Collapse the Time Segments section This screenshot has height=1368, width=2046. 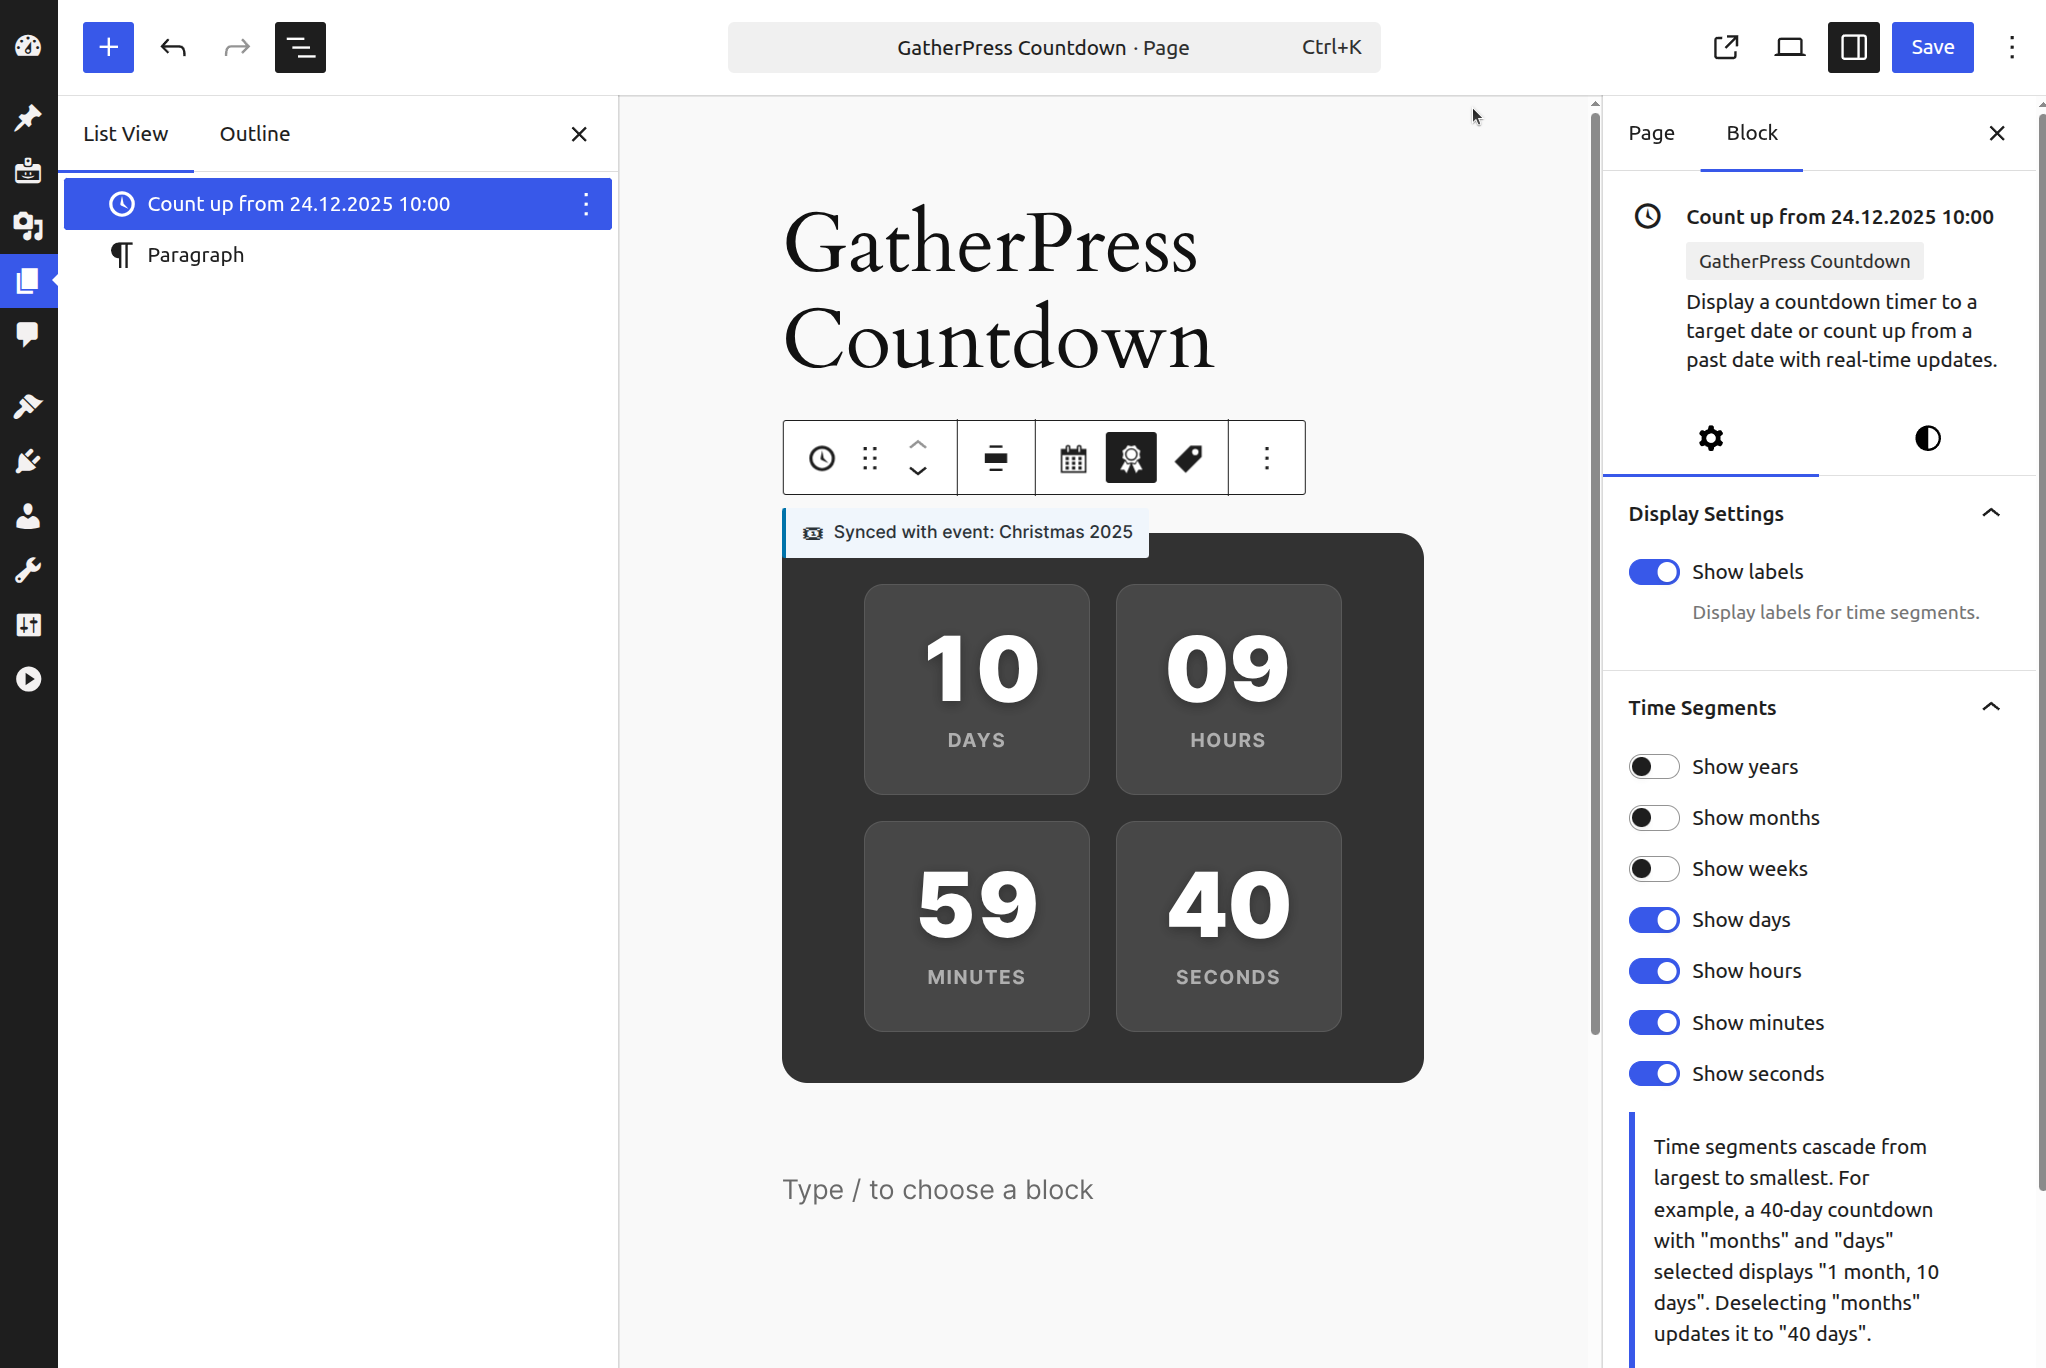(x=1989, y=707)
